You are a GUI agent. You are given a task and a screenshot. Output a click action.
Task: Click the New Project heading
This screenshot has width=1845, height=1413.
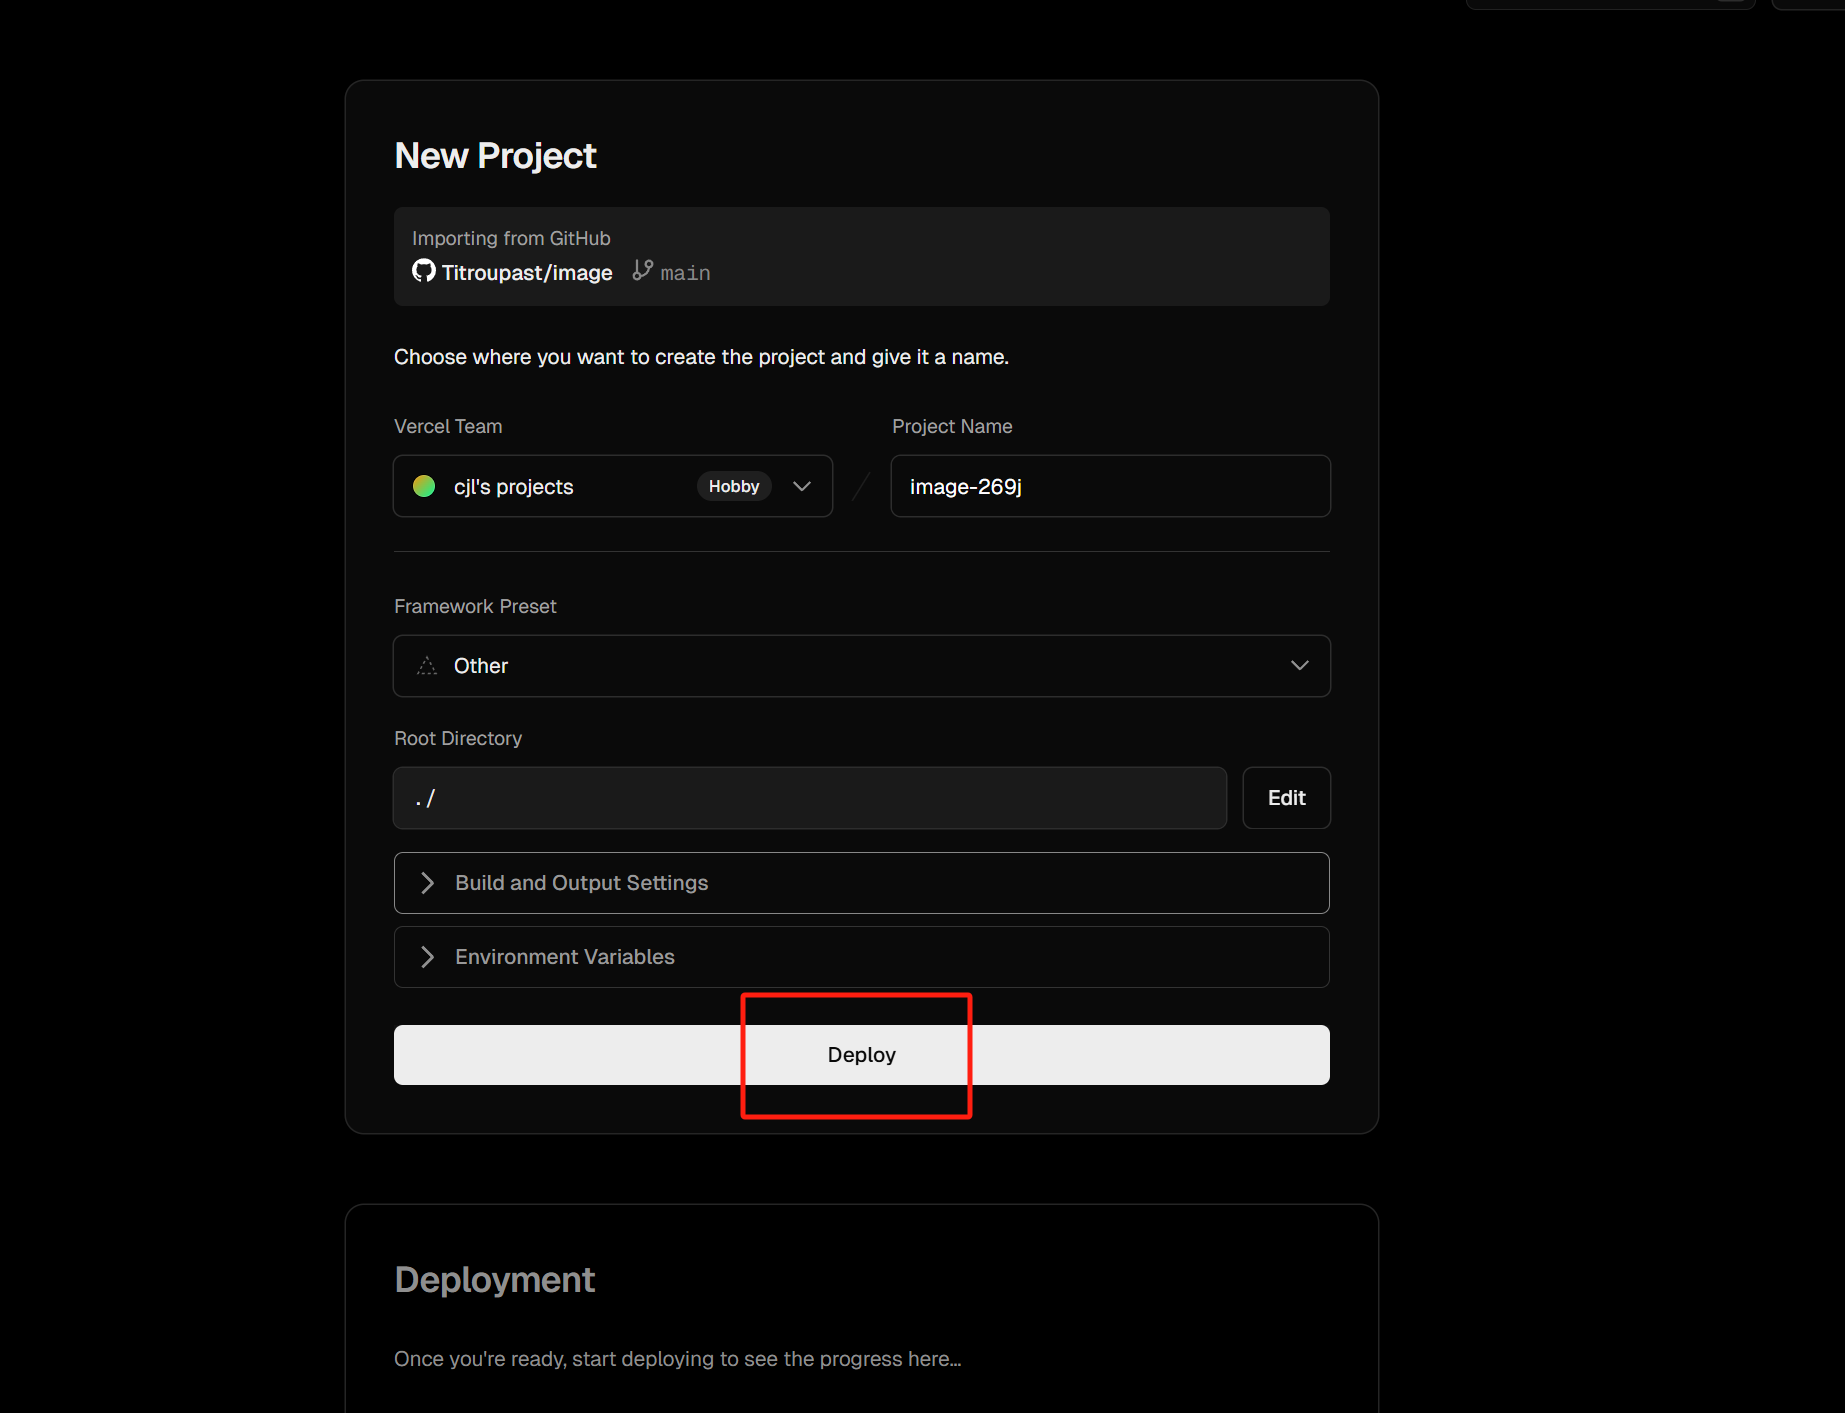(x=495, y=156)
